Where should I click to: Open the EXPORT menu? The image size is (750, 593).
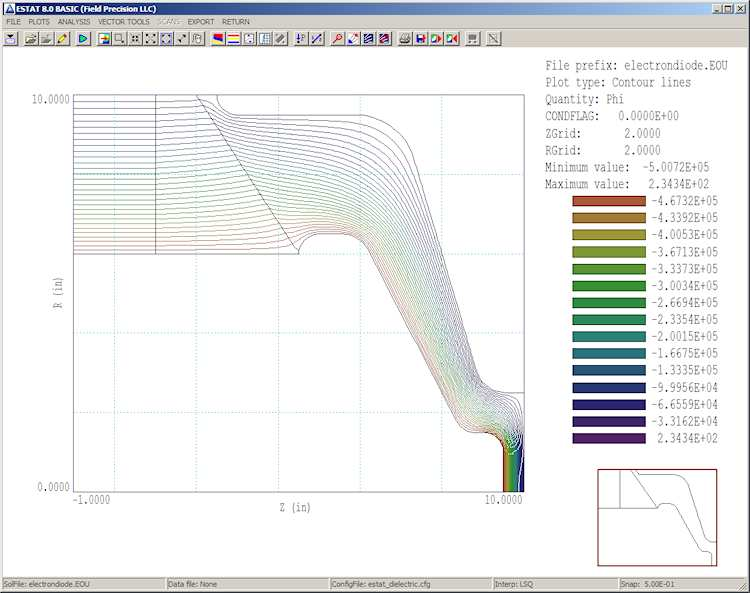point(201,21)
